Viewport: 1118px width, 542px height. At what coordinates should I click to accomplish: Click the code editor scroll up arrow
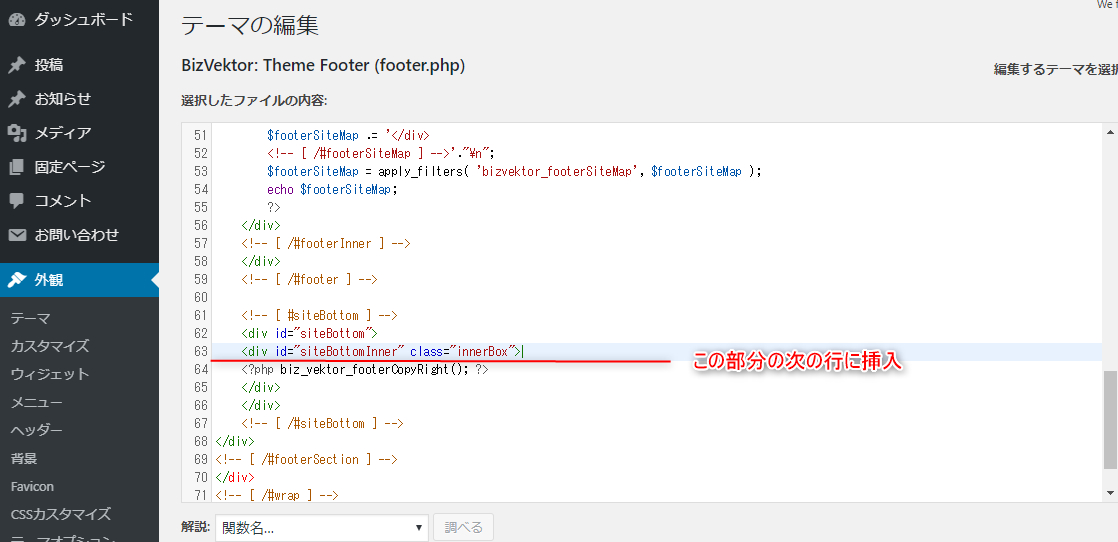tap(1109, 133)
